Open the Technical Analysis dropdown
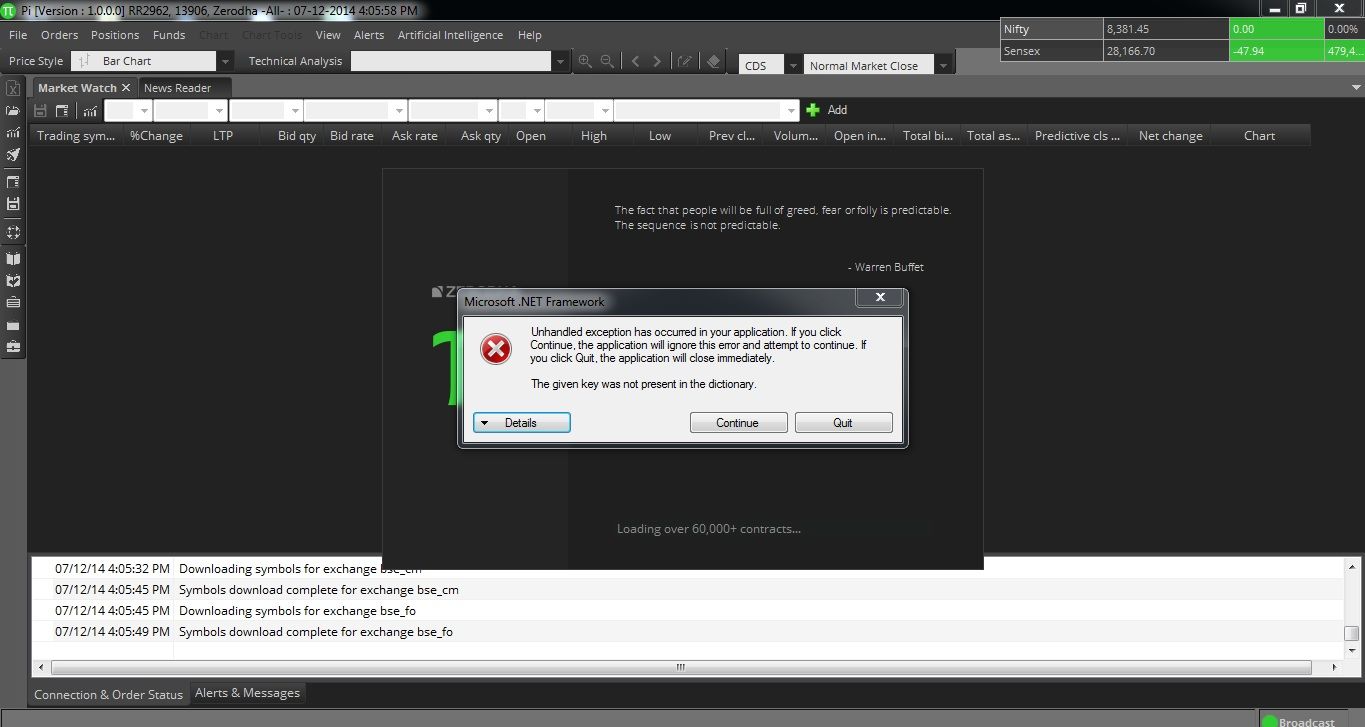Image resolution: width=1365 pixels, height=727 pixels. tap(560, 61)
